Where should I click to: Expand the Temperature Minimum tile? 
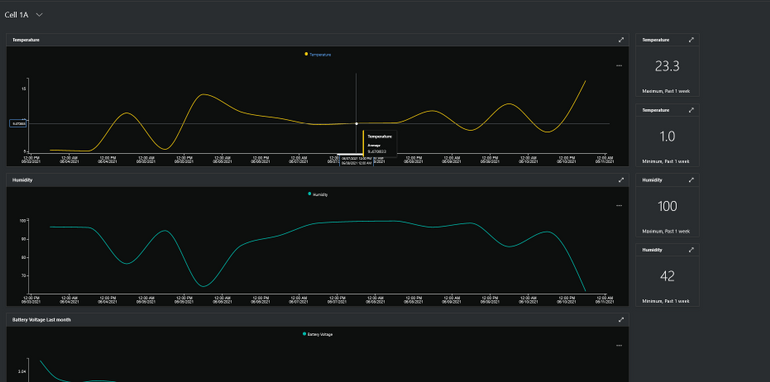691,110
